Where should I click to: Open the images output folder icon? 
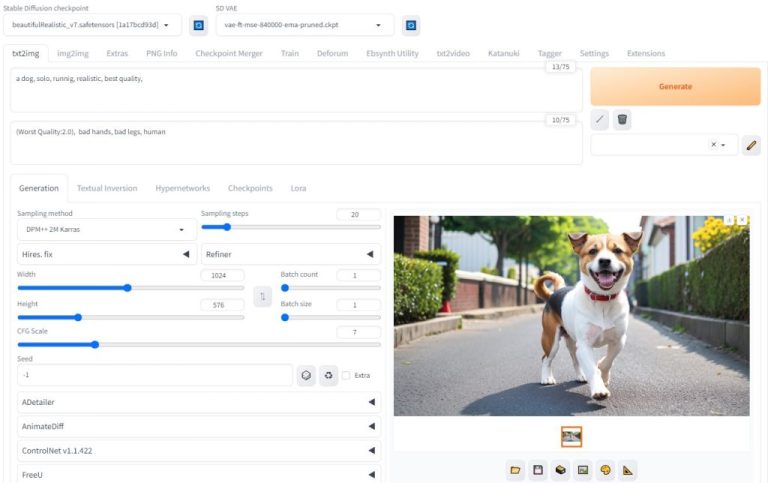(516, 469)
